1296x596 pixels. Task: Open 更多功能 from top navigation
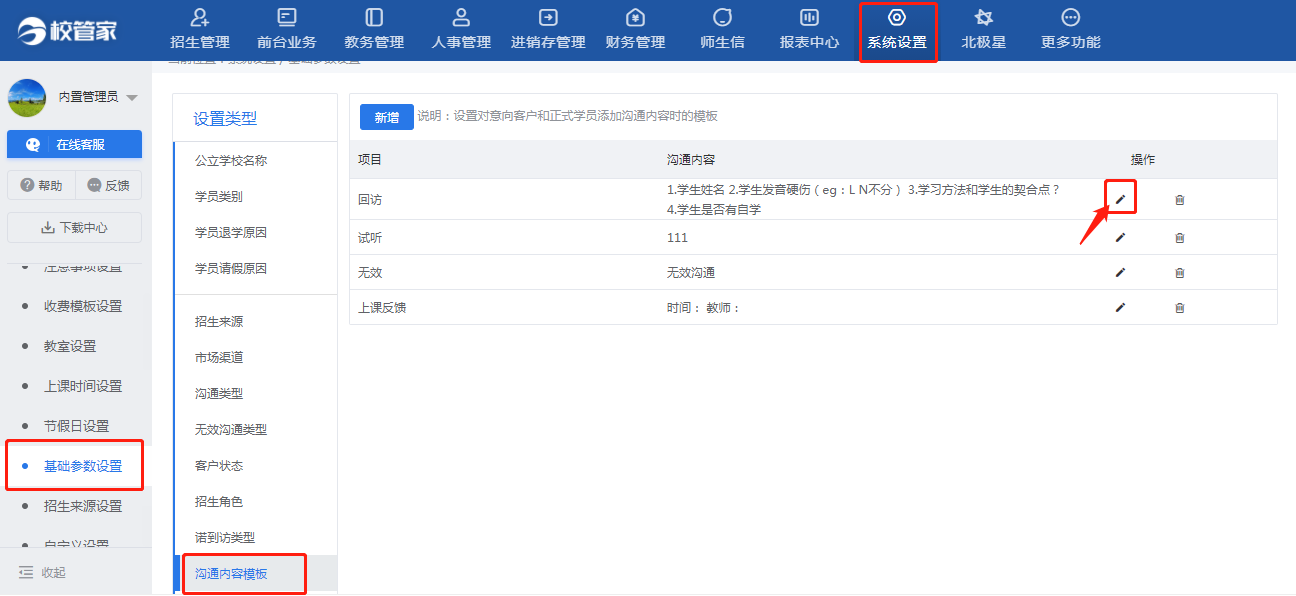point(1070,29)
